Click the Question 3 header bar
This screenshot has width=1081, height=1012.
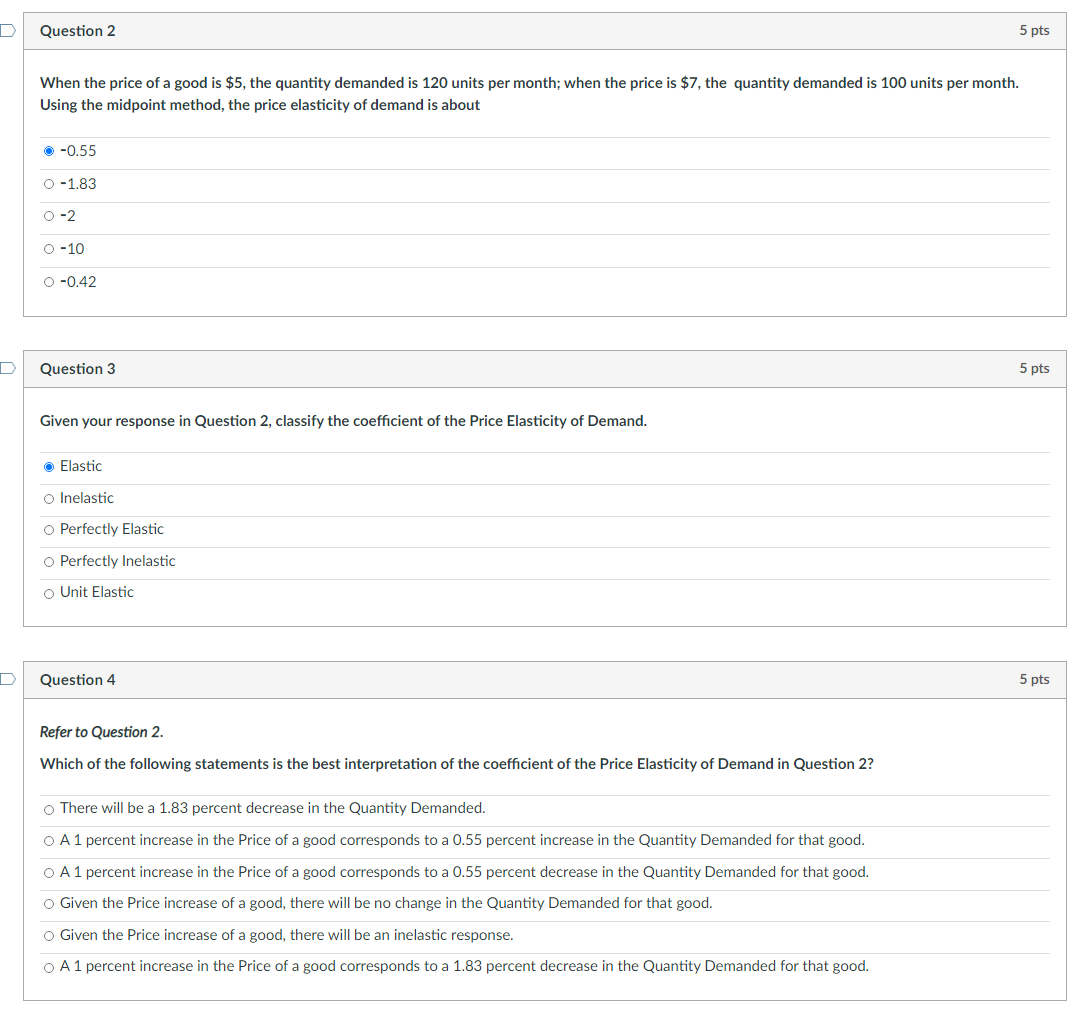coord(545,369)
